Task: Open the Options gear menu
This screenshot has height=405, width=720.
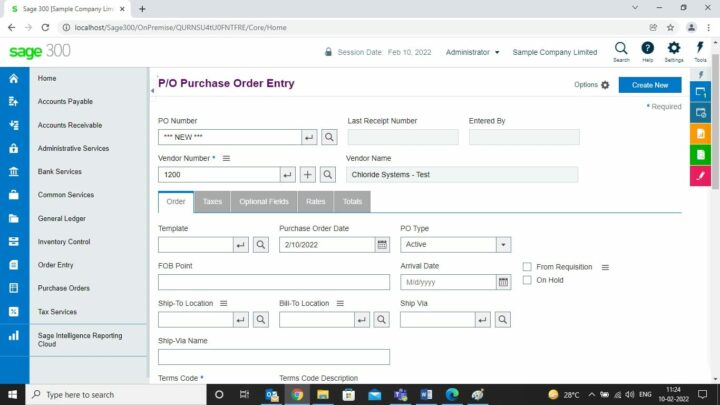Action: pyautogui.click(x=592, y=85)
